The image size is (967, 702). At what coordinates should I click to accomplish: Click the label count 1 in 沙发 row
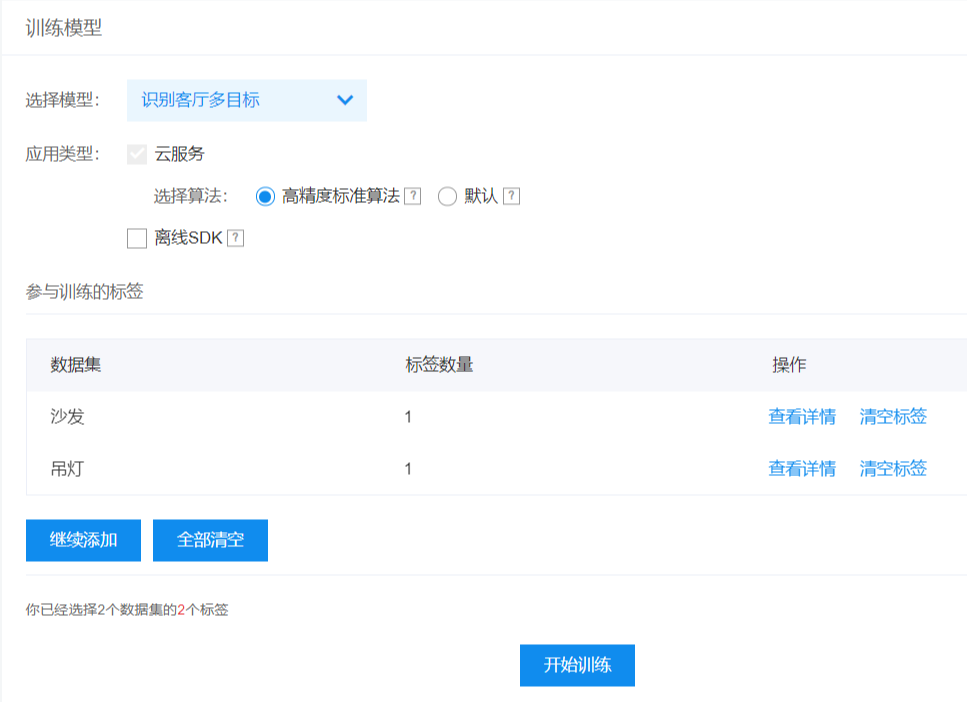pos(408,417)
